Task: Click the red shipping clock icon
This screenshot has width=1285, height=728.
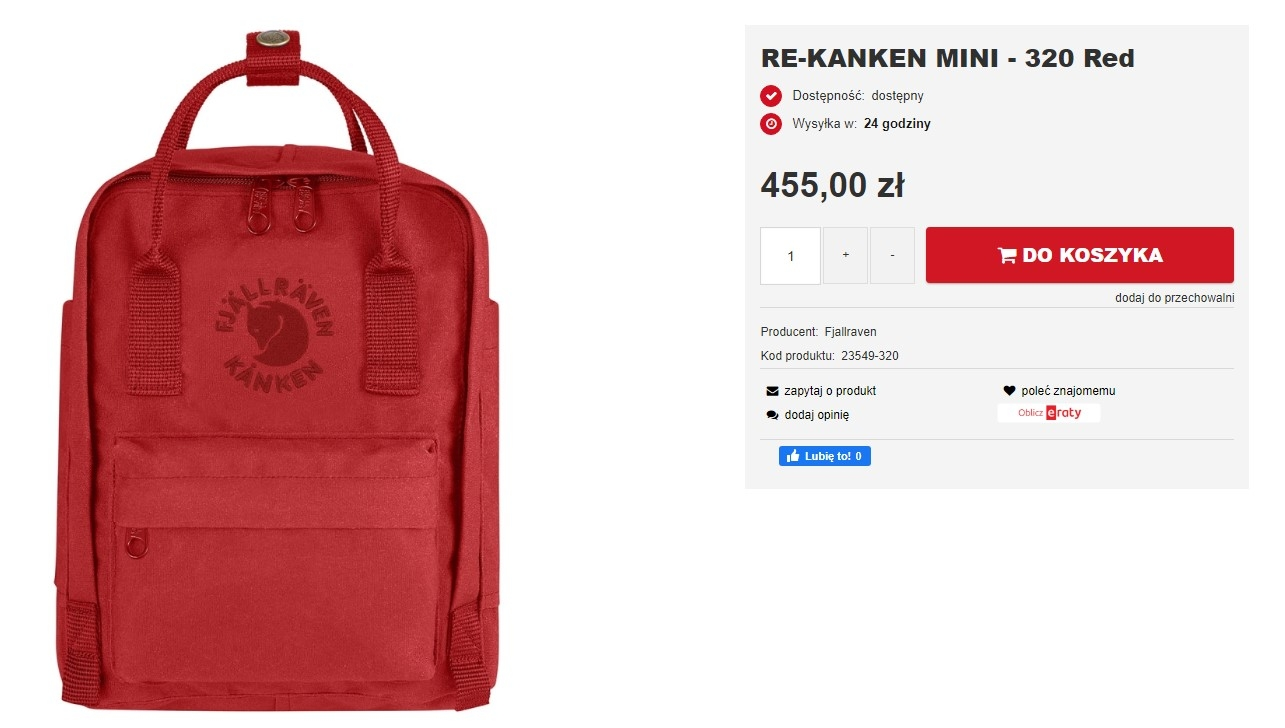Action: pos(771,124)
